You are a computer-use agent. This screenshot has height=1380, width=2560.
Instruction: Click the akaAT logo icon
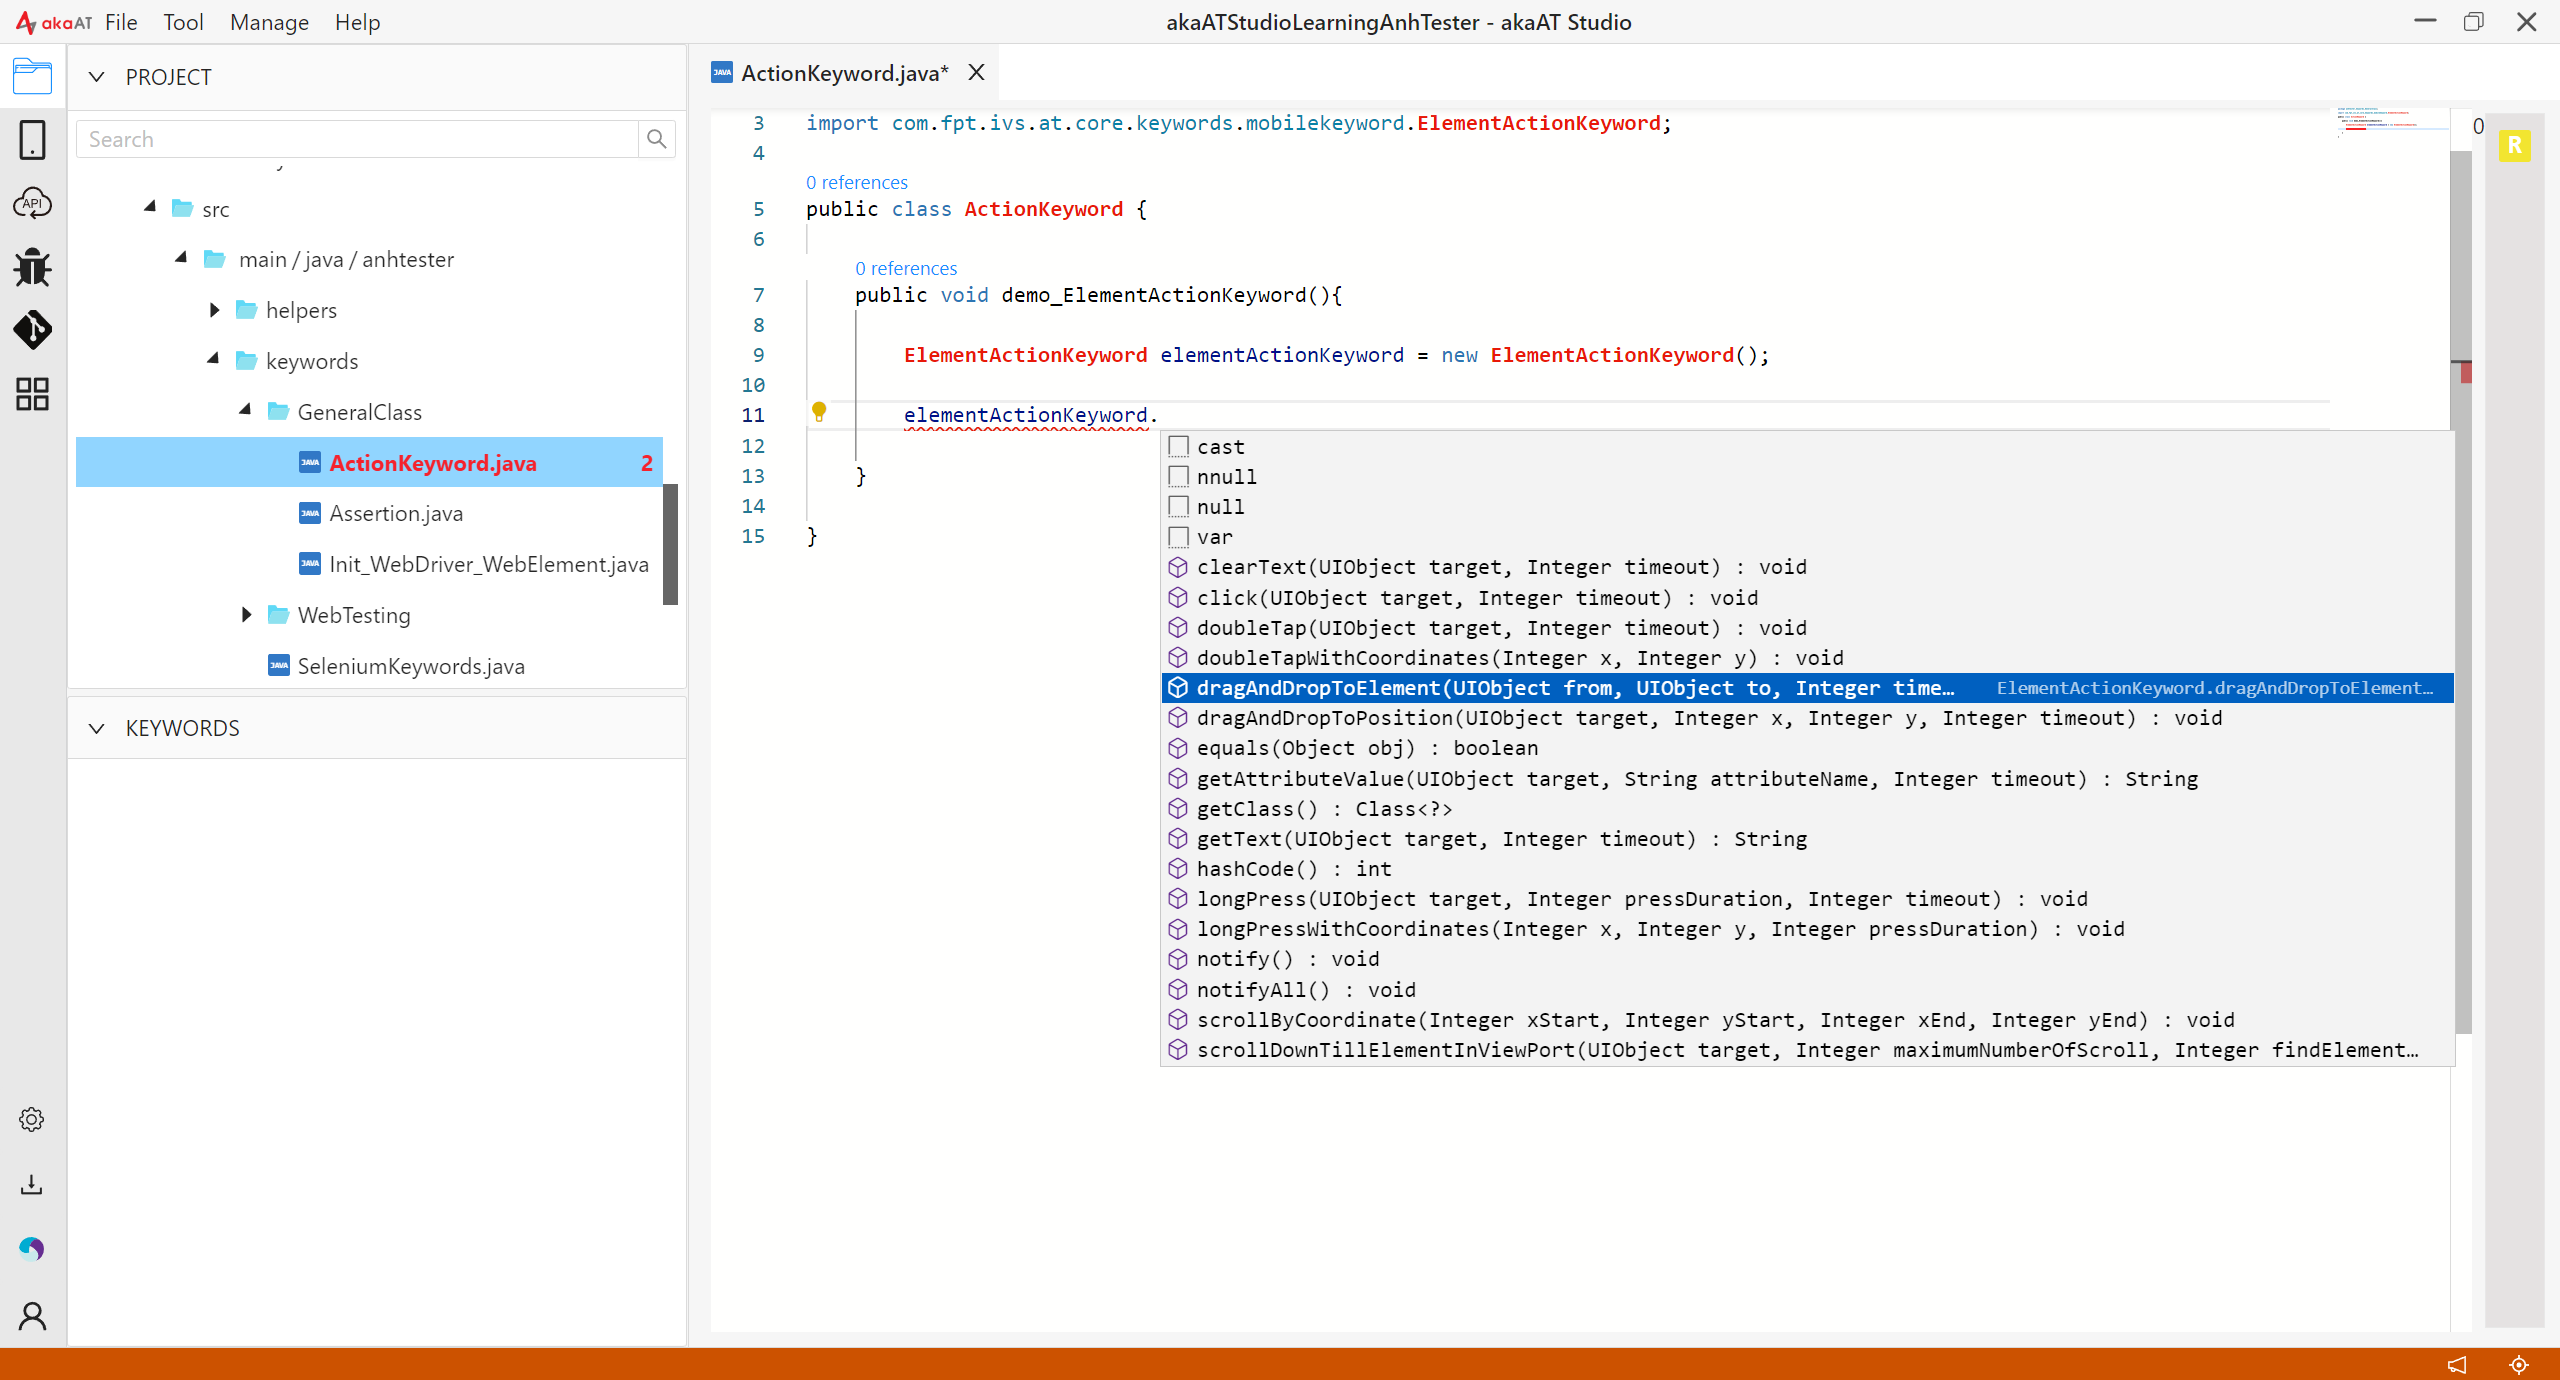pos(54,22)
